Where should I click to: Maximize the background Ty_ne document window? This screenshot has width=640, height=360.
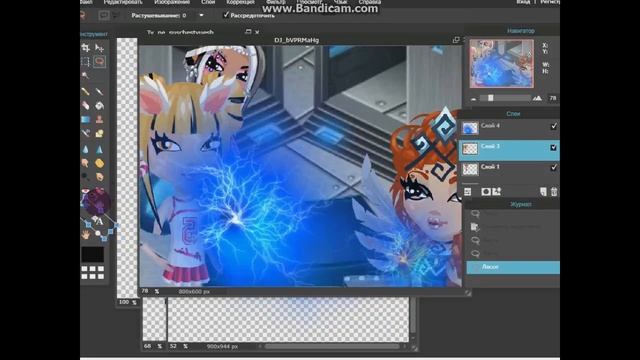pos(248,31)
